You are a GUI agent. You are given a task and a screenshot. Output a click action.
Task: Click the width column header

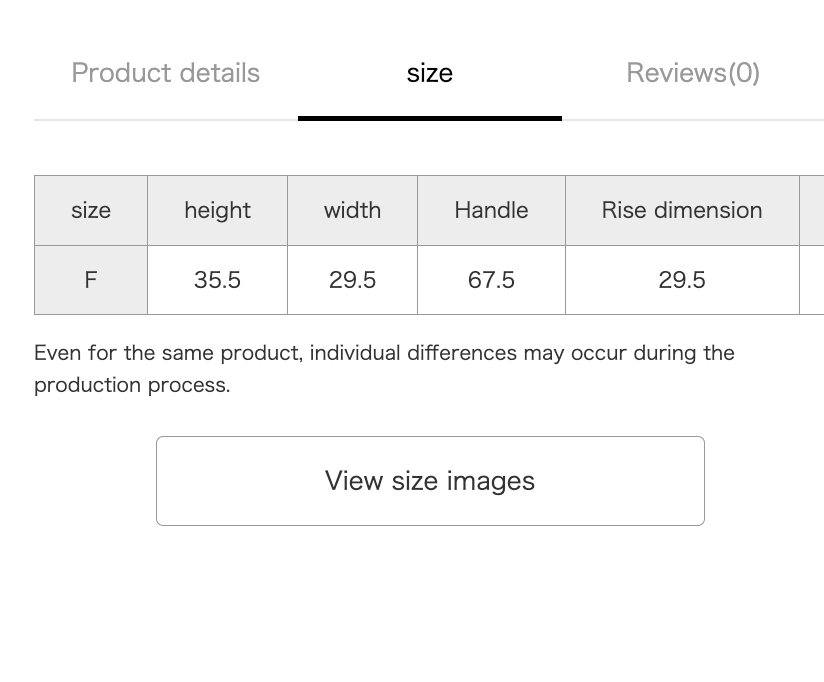point(353,210)
